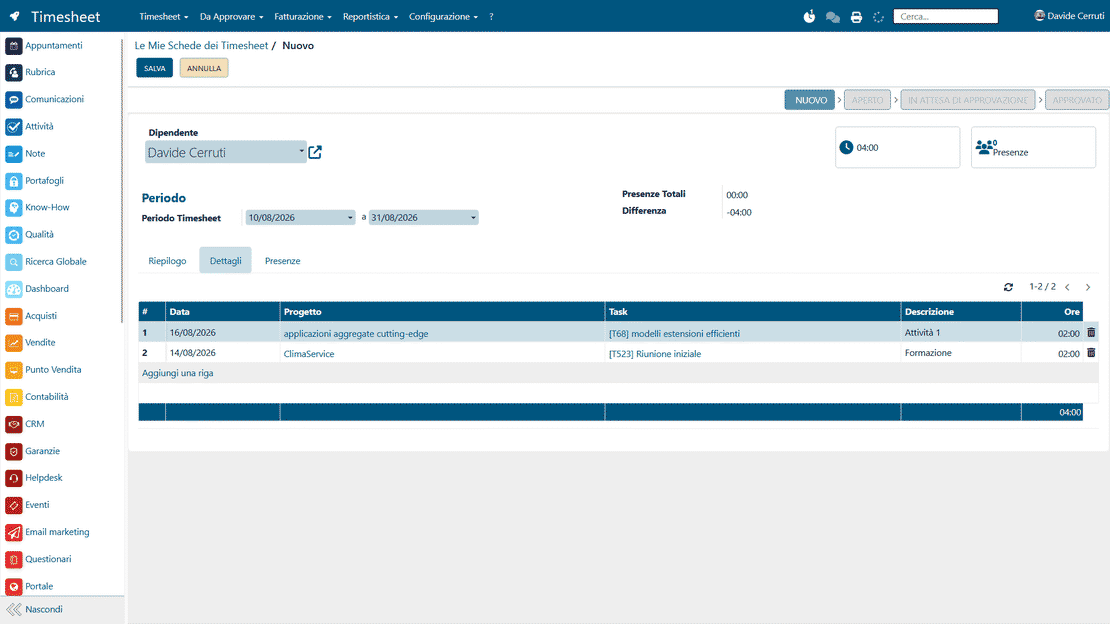
Task: Click the loading spinner icon in top bar
Action: pyautogui.click(x=879, y=17)
